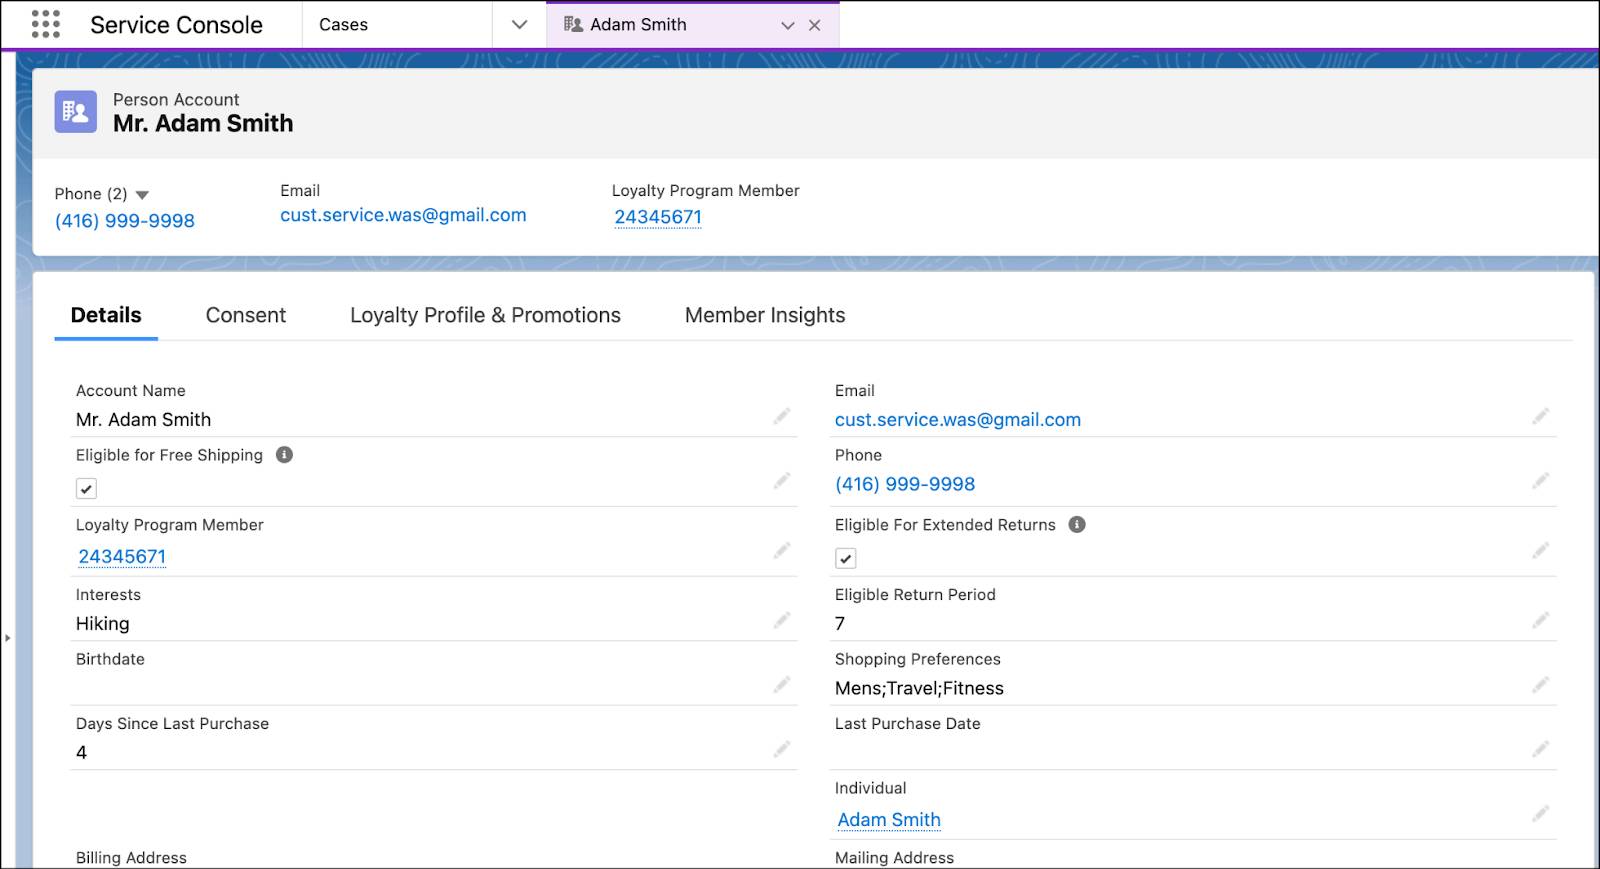
Task: Switch to the Details tab
Action: 106,315
